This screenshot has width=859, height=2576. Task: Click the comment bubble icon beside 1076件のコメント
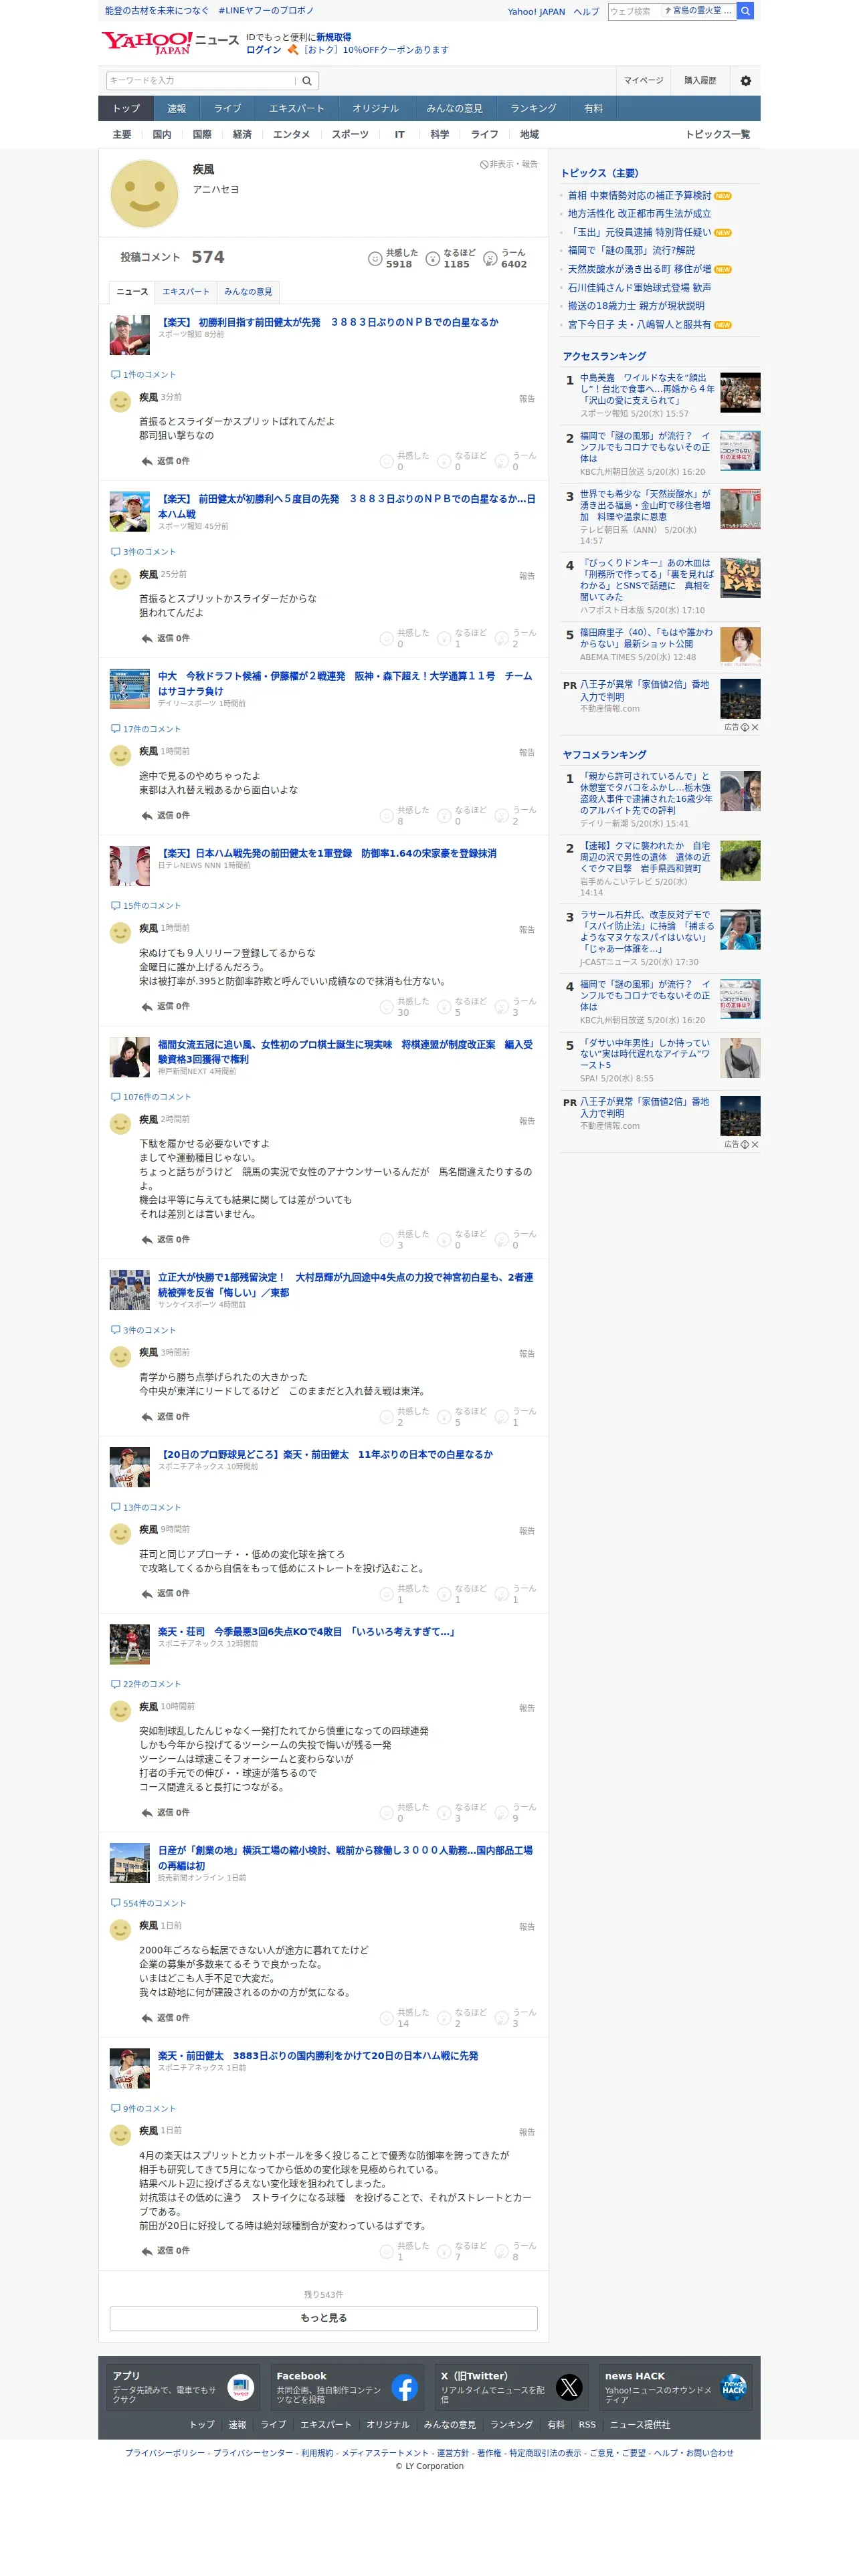point(115,1097)
